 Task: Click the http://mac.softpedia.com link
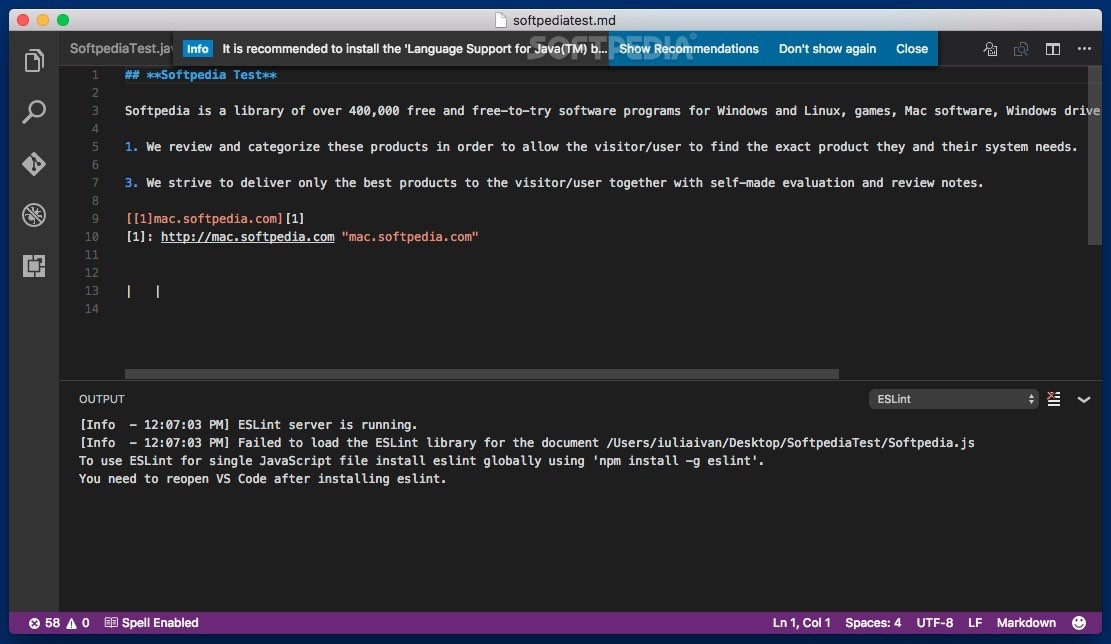[x=247, y=237]
